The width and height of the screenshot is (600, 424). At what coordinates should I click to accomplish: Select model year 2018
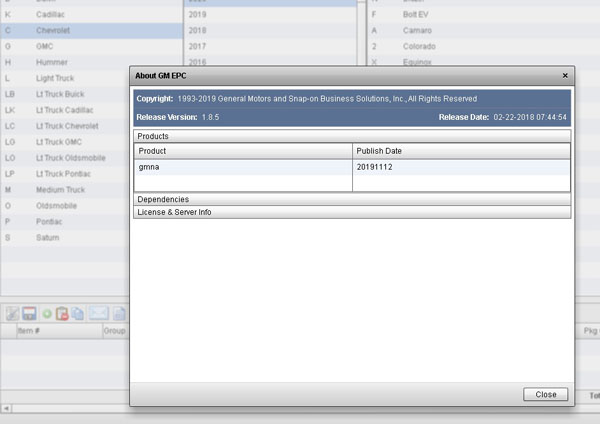pyautogui.click(x=270, y=30)
